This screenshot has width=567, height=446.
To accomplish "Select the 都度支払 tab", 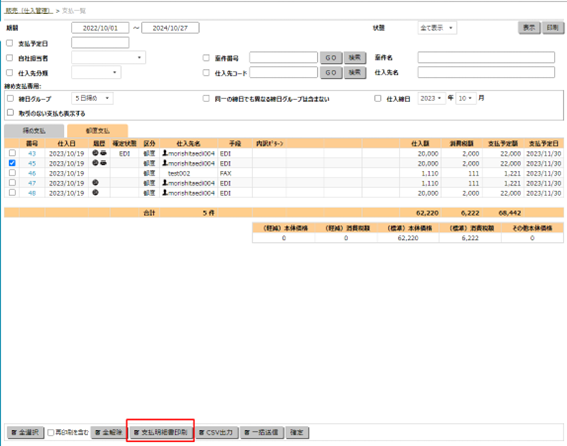I will pos(98,131).
